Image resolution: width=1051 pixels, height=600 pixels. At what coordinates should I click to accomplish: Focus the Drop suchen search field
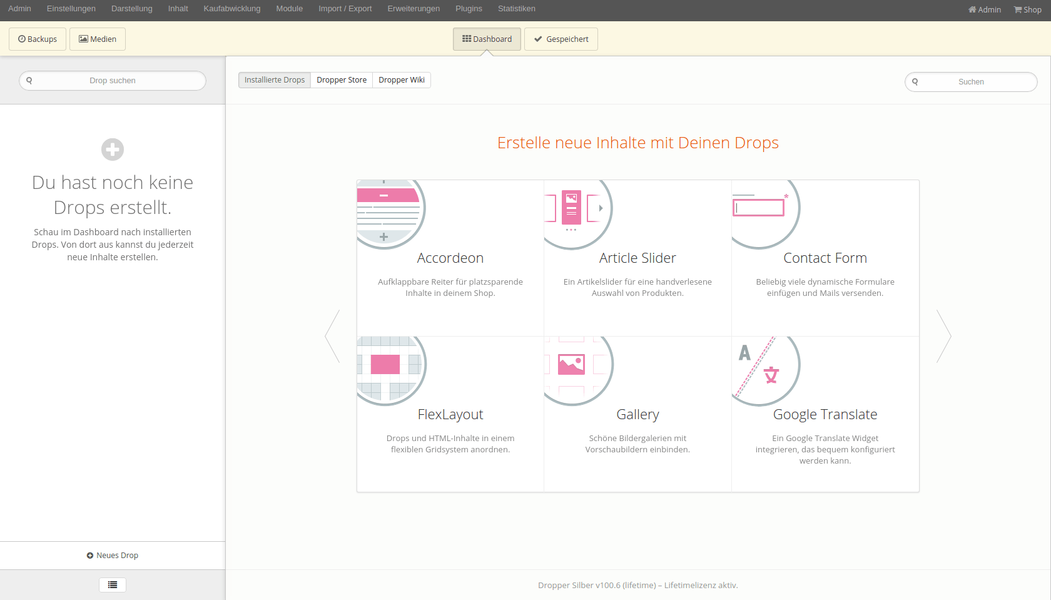113,80
